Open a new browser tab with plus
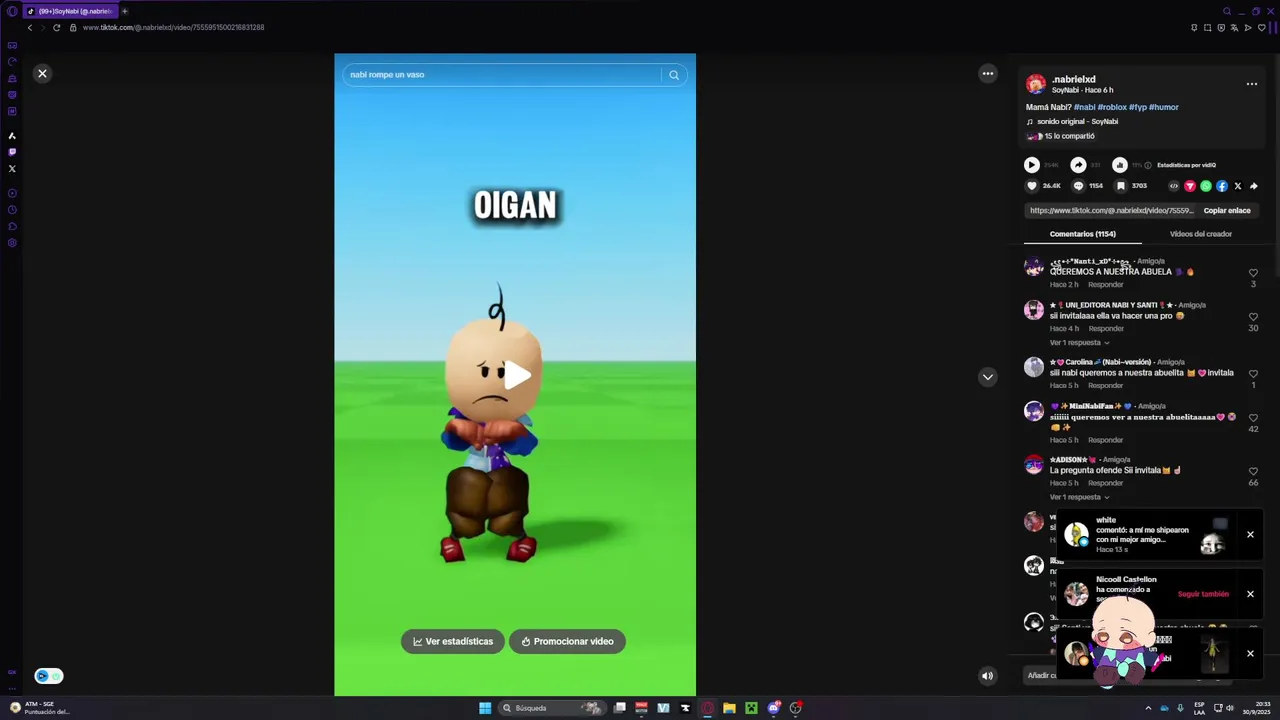Viewport: 1280px width, 720px height. [124, 11]
